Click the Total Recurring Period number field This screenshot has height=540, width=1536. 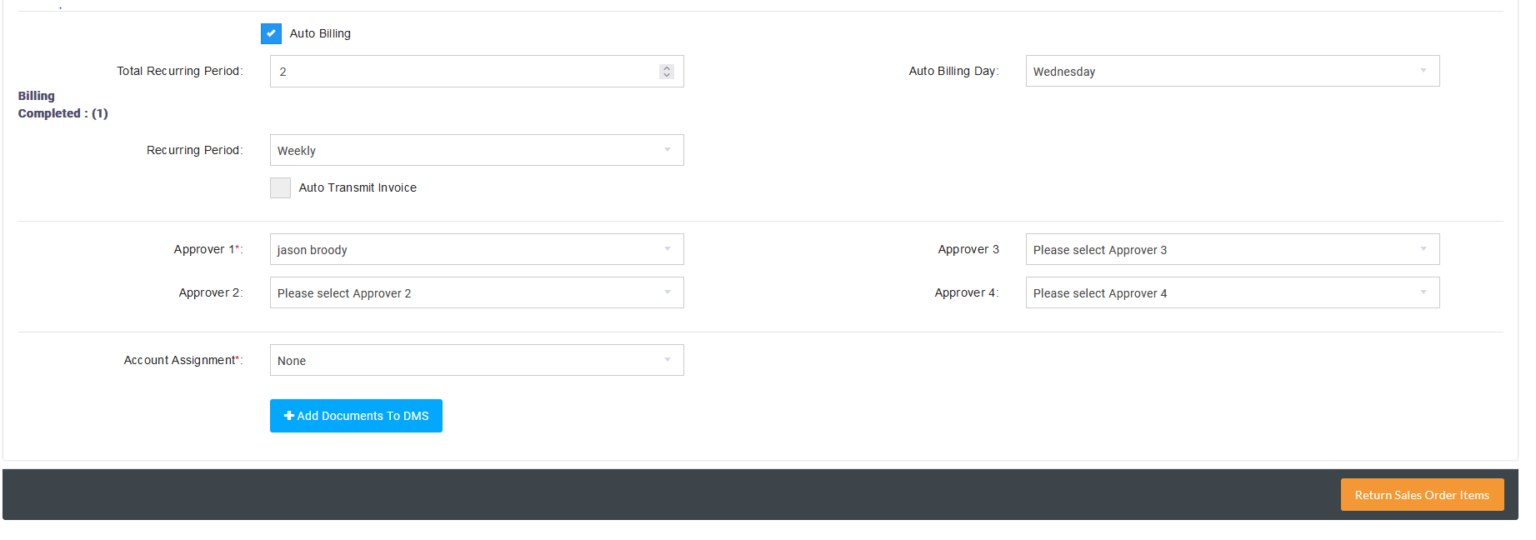[477, 72]
